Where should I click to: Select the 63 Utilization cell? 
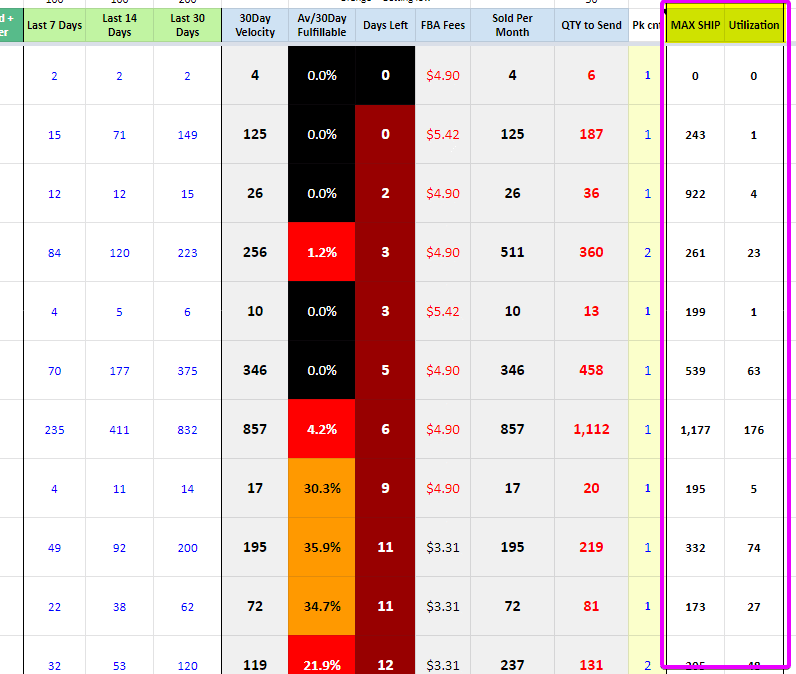(x=754, y=371)
